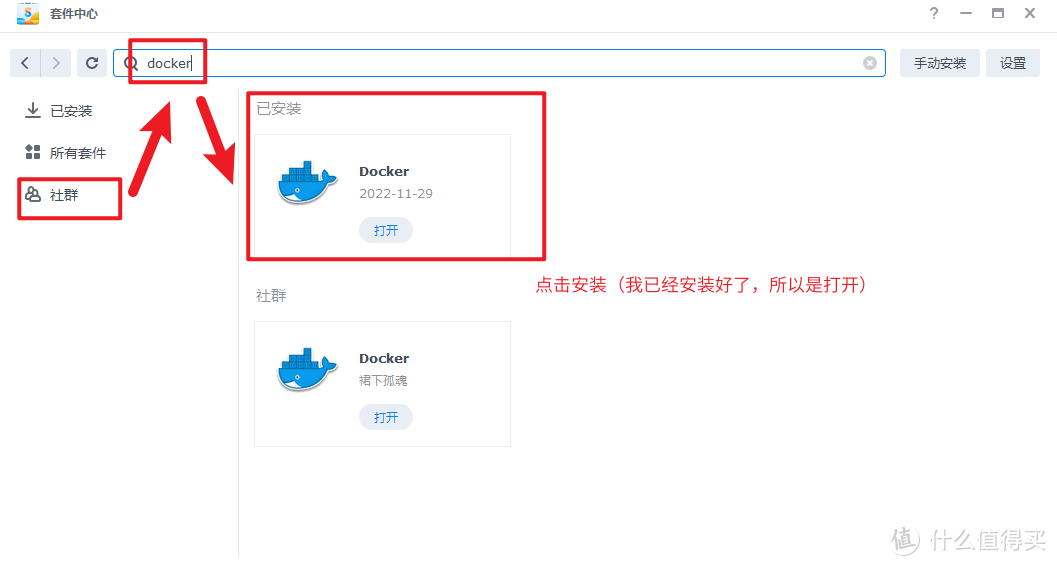Minimize the Package Center window
This screenshot has width=1057, height=566.
click(966, 13)
